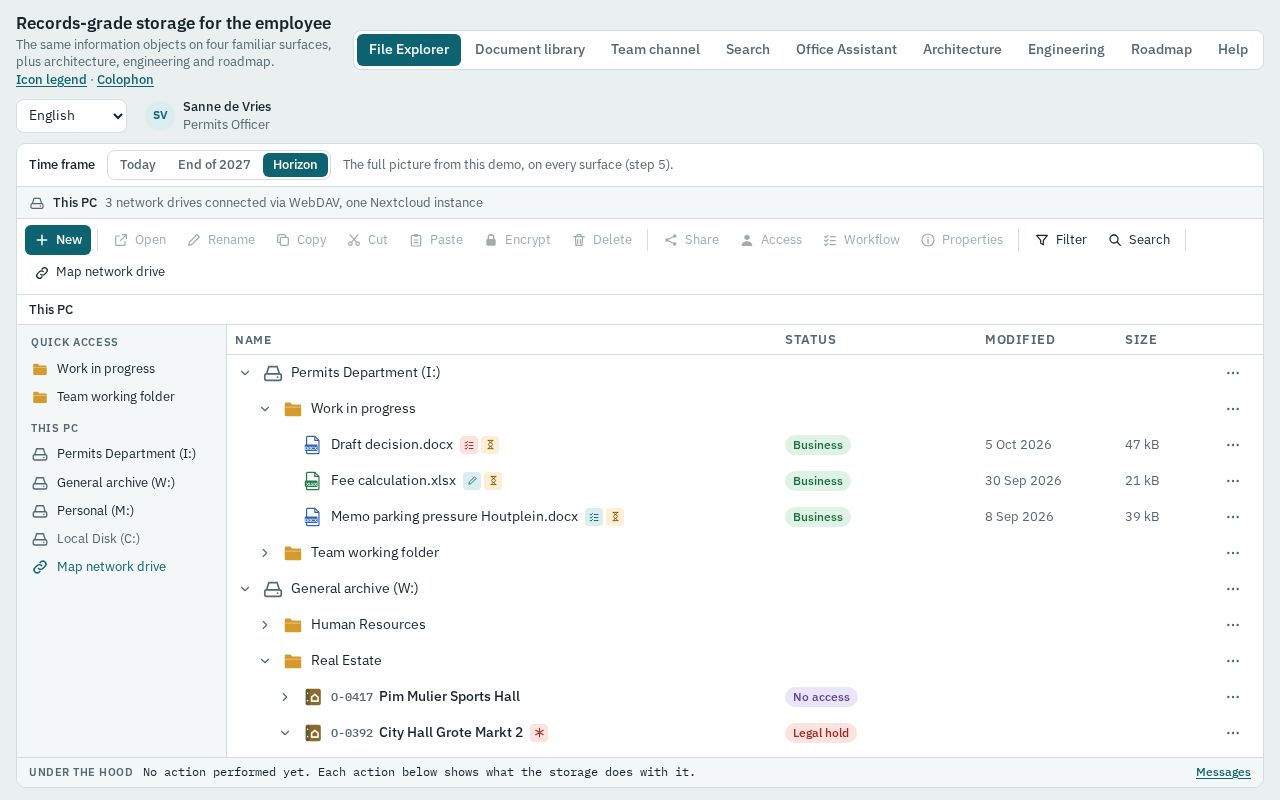This screenshot has width=1280, height=800.
Task: Expand the Team working folder in tree
Action: 265,553
